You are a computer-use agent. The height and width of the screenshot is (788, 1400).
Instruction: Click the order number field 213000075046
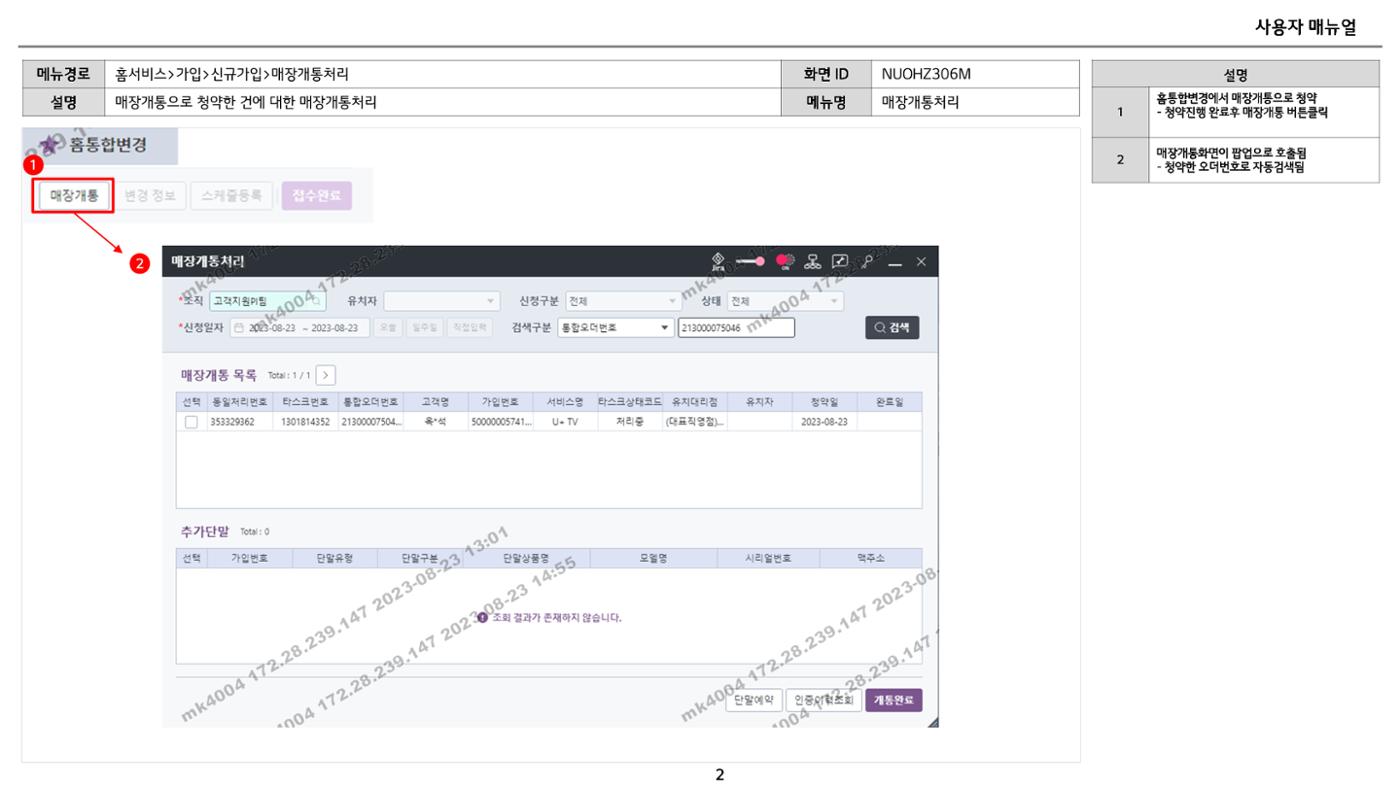click(736, 328)
